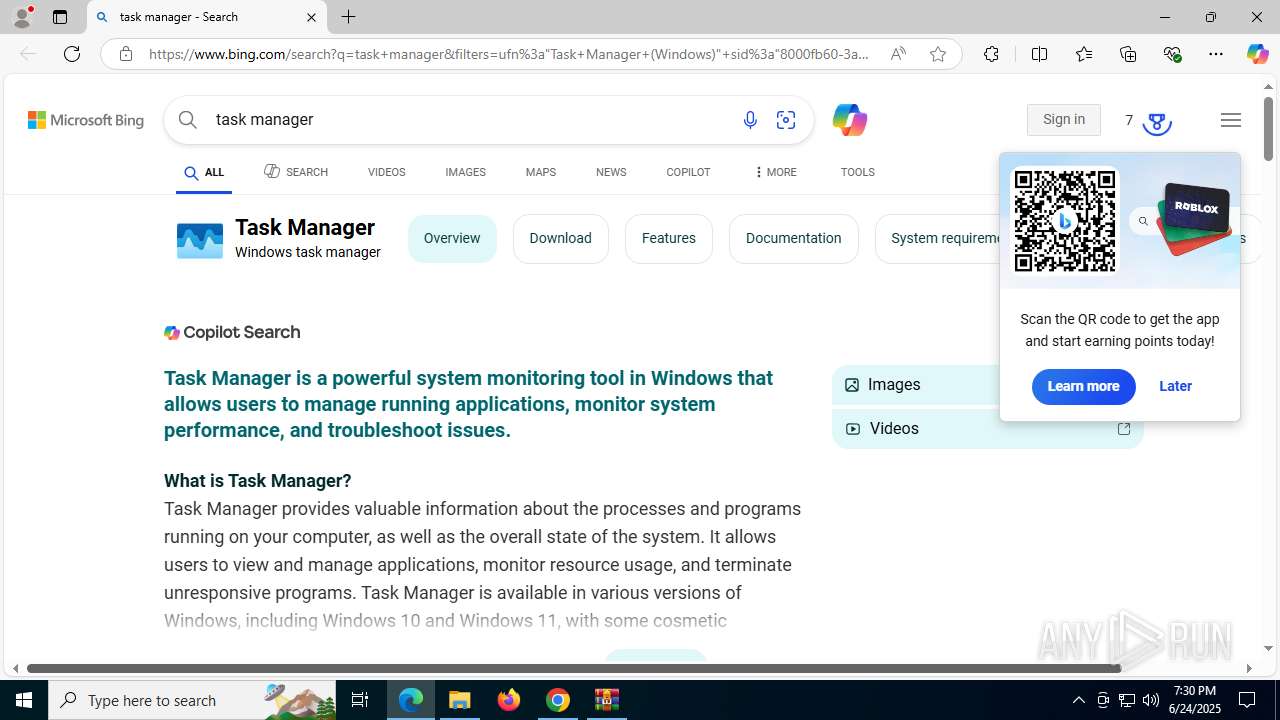Open Videos external link icon
1280x720 pixels.
(x=1124, y=429)
